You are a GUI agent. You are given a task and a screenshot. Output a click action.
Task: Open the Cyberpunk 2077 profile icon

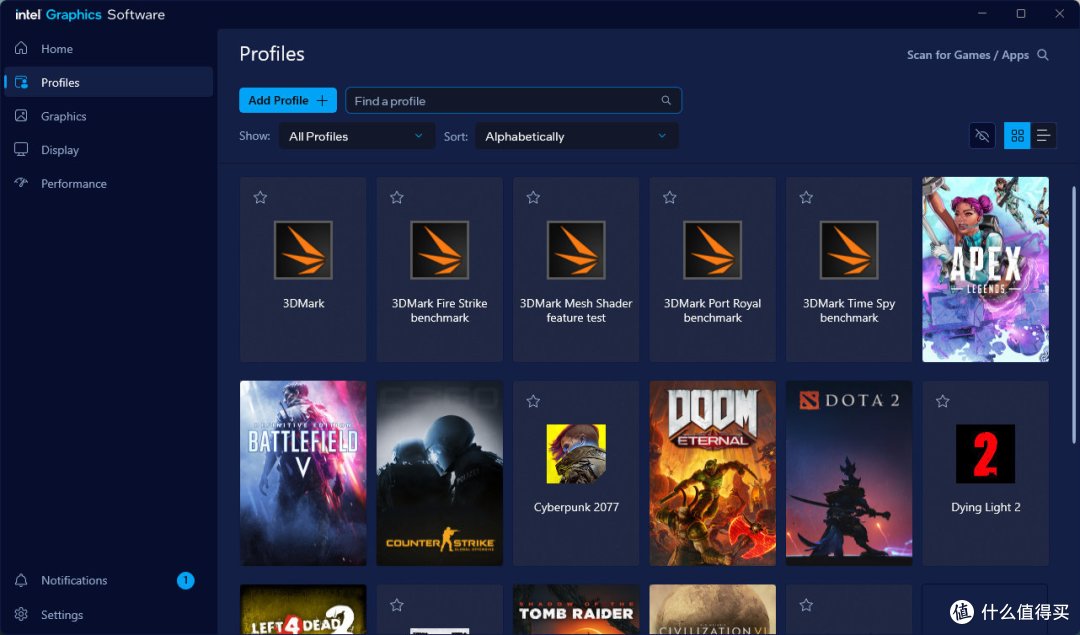576,454
